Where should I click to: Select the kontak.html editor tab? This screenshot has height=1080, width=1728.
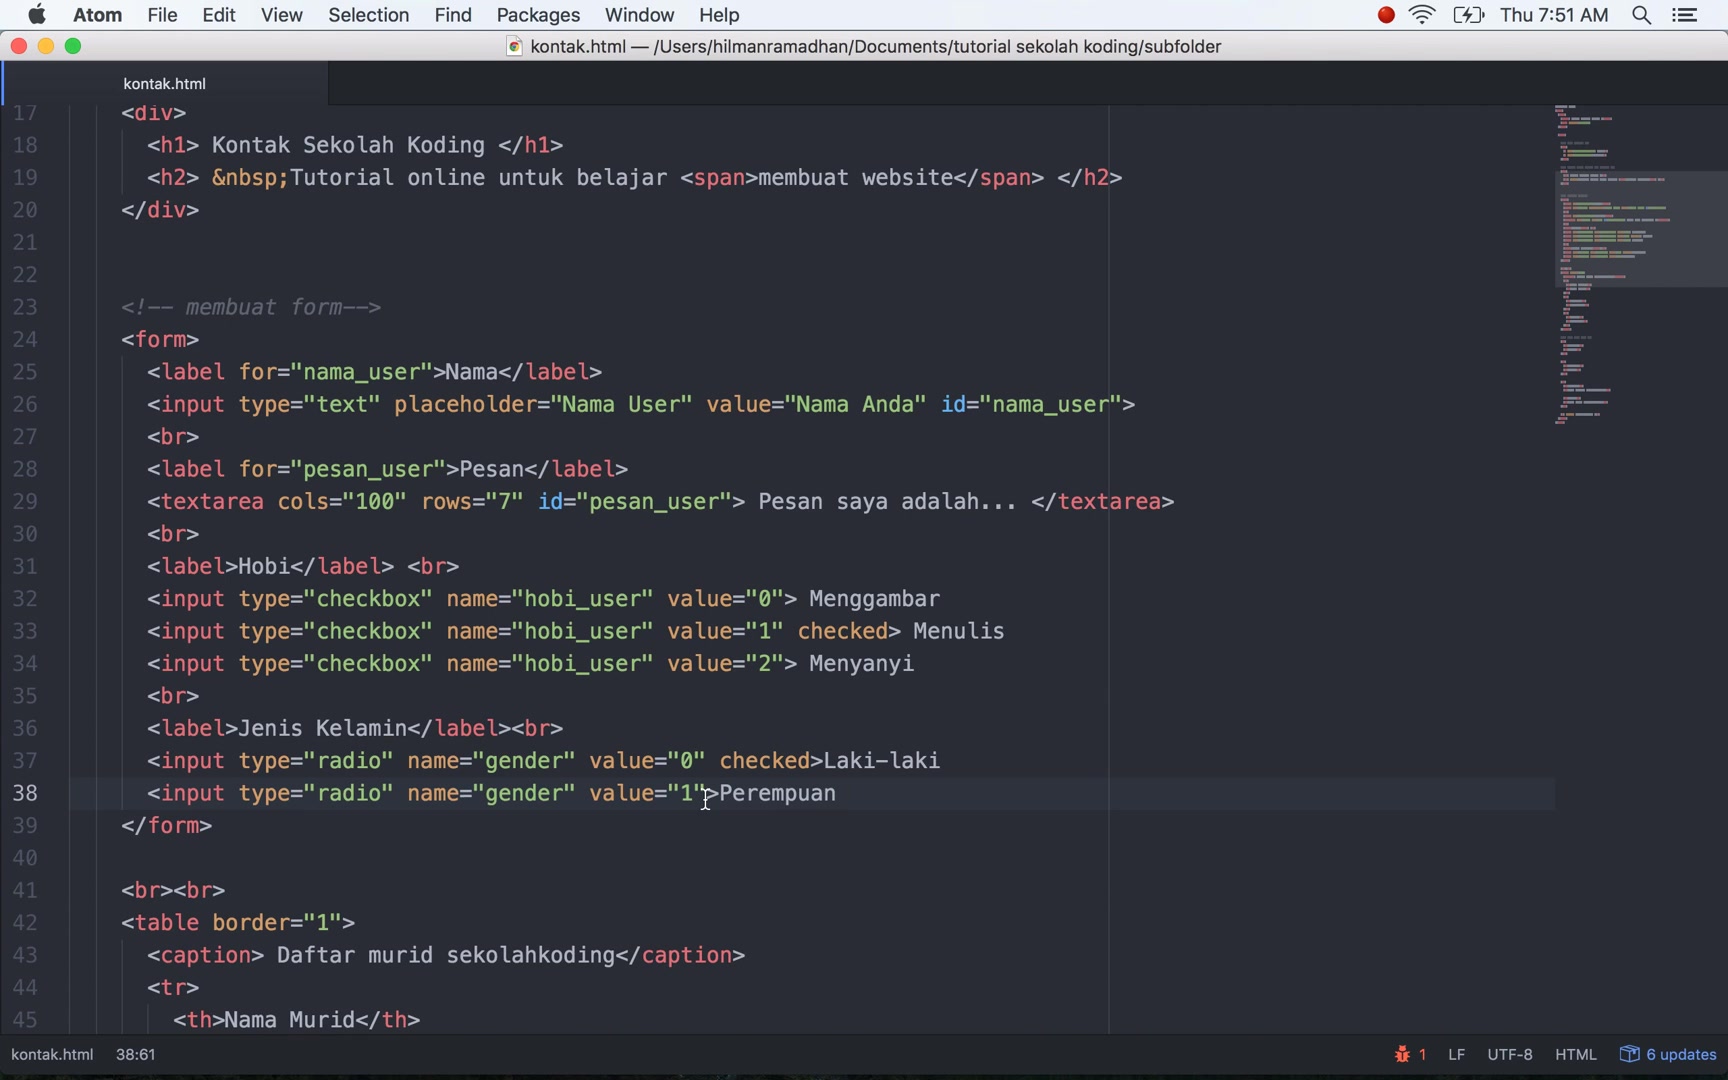[165, 84]
